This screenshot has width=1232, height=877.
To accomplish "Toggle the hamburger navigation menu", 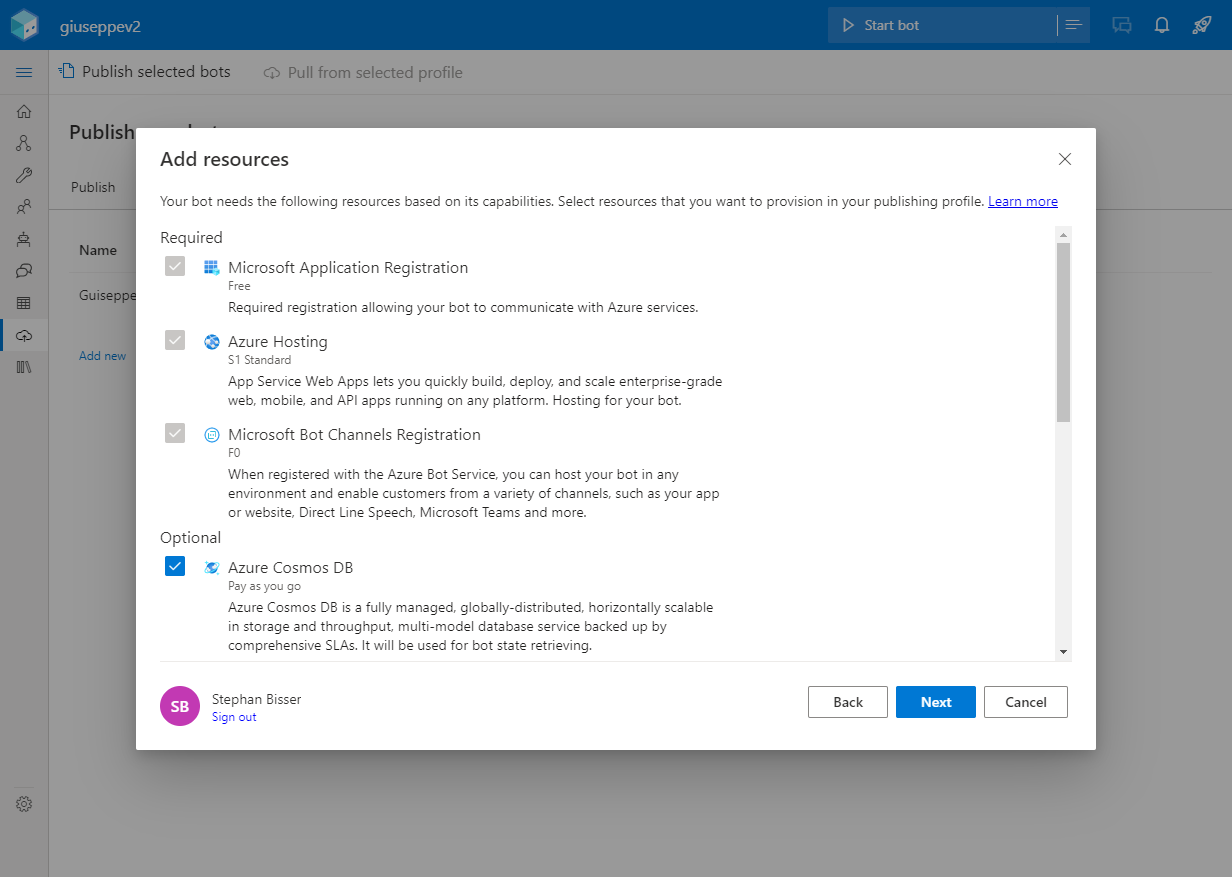I will click(24, 73).
